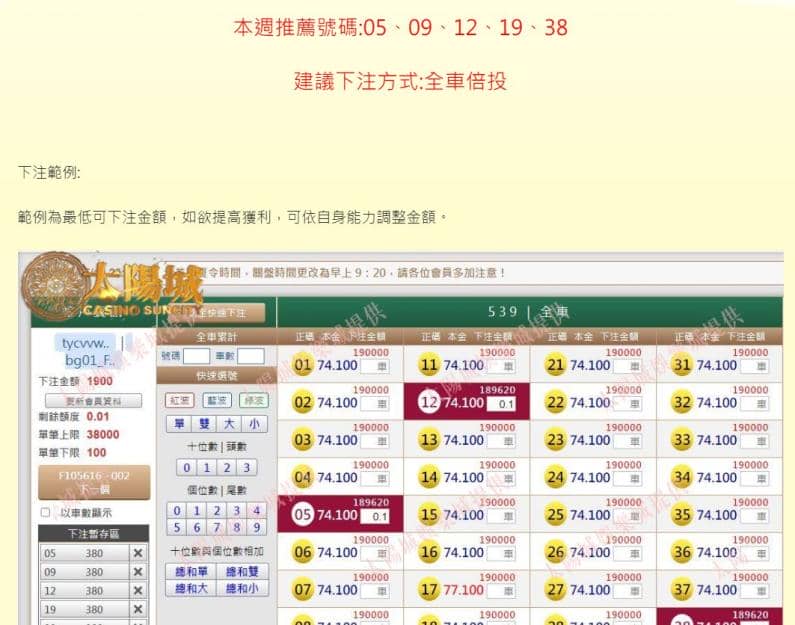Select the 大 big quick filter
Image resolution: width=795 pixels, height=625 pixels.
pos(229,424)
